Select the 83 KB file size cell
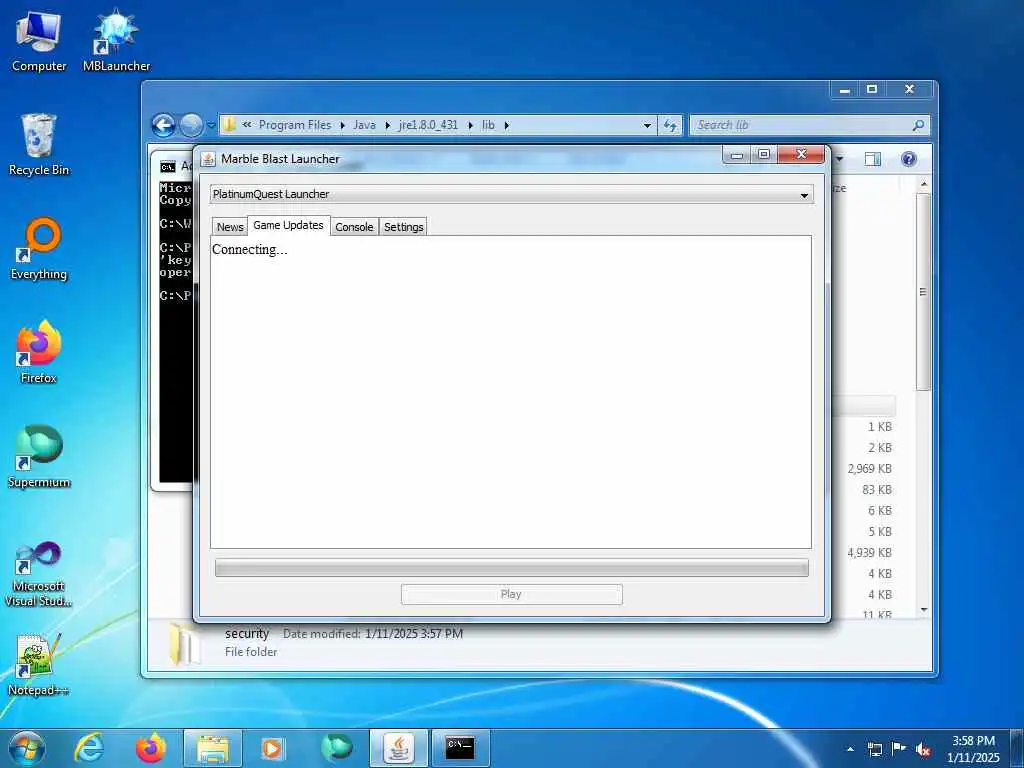The height and width of the screenshot is (768, 1024). (876, 490)
